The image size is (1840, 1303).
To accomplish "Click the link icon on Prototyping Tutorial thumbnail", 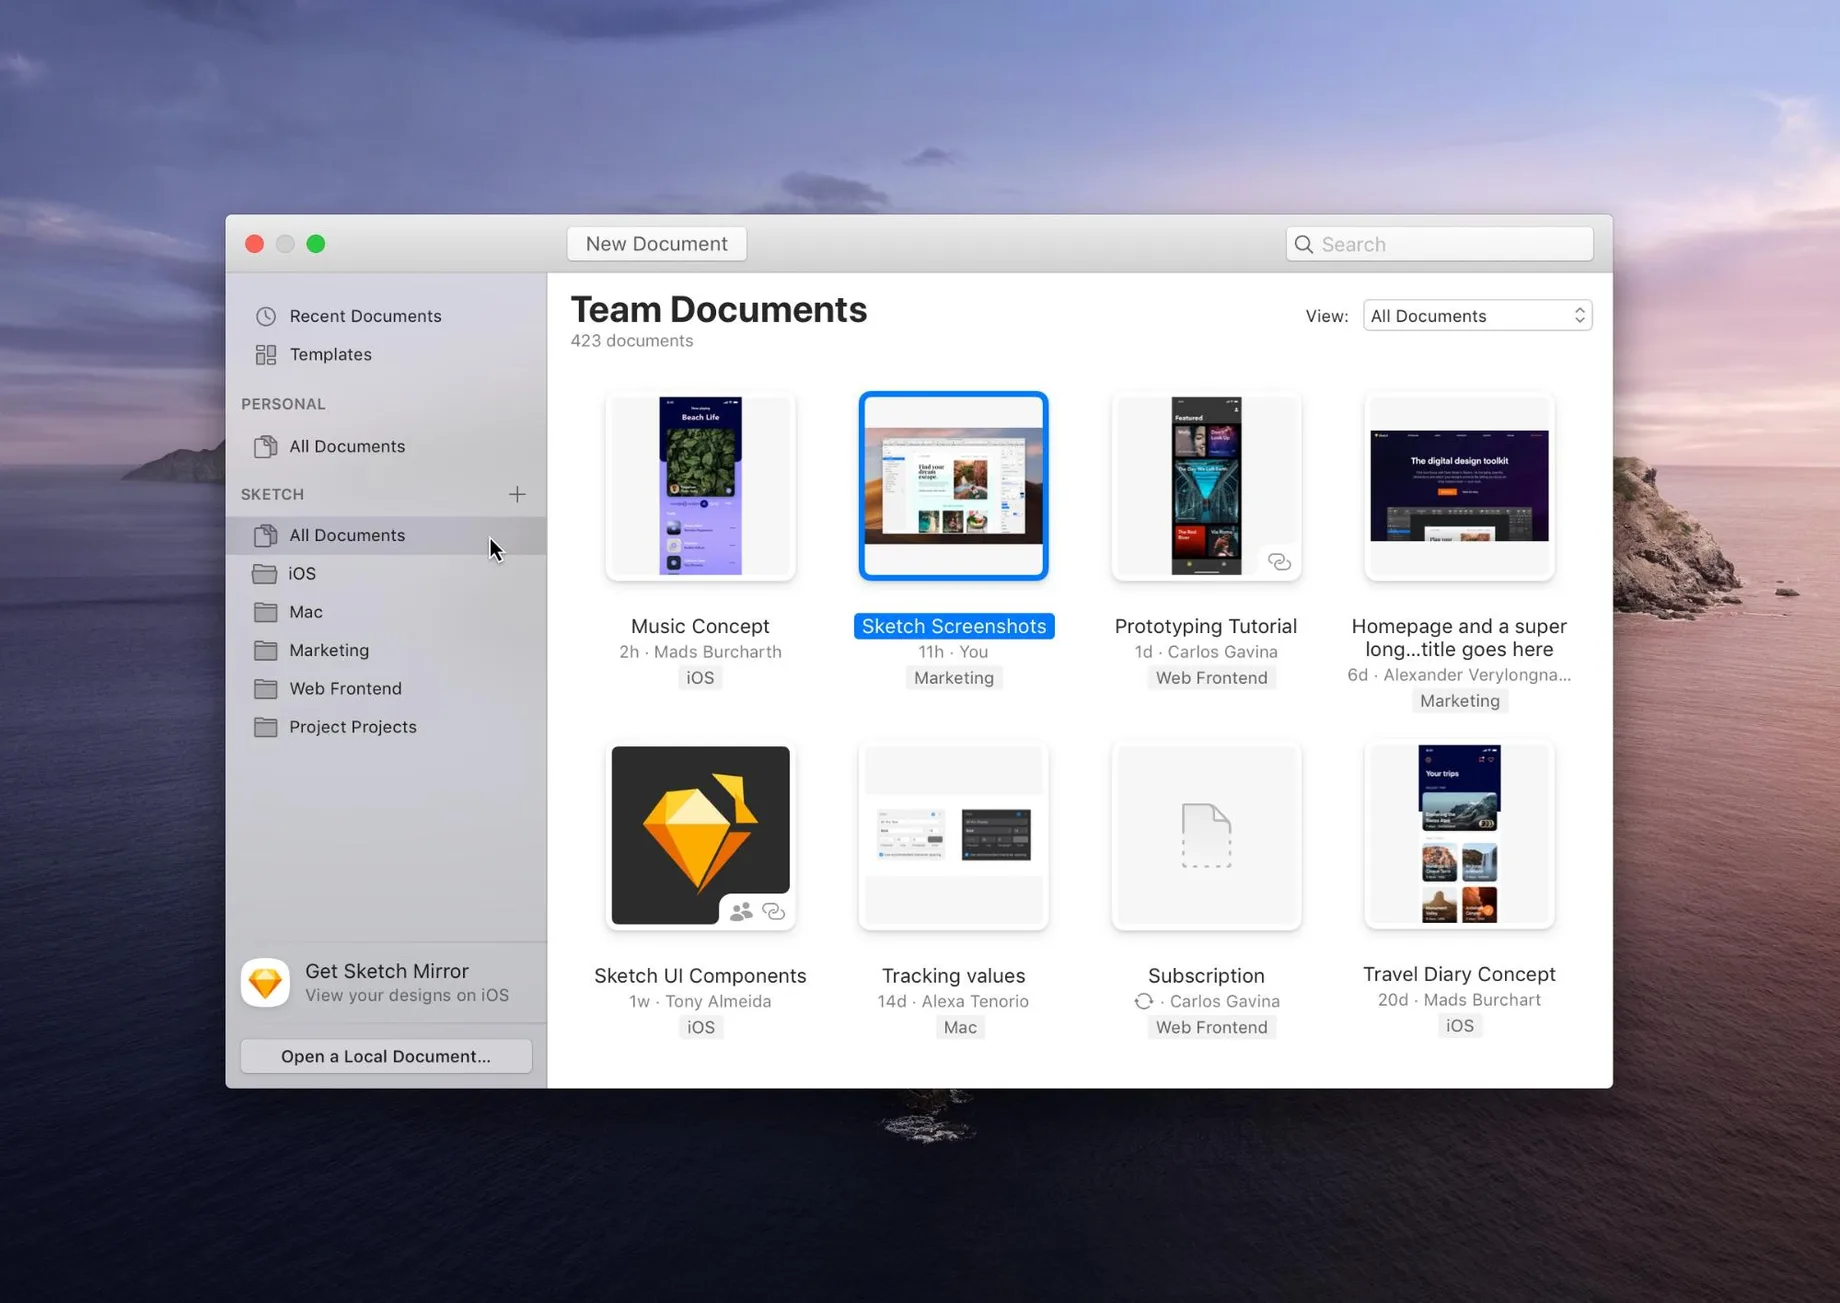I will [1279, 562].
